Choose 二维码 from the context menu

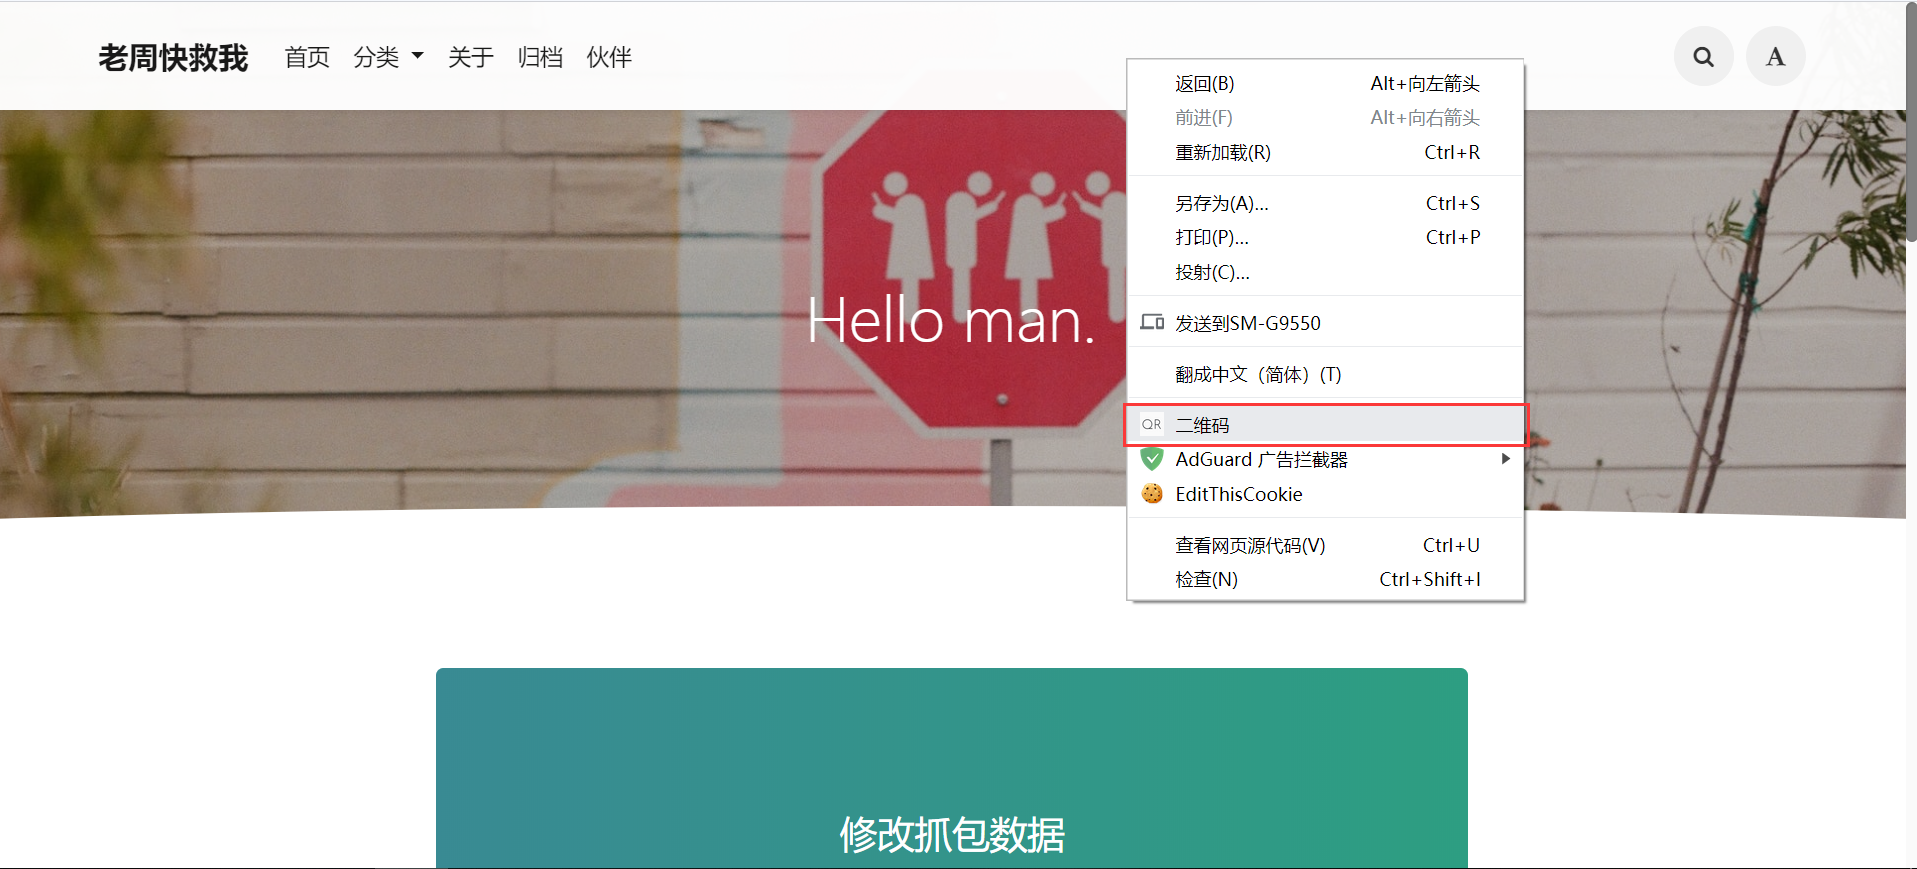pyautogui.click(x=1325, y=425)
